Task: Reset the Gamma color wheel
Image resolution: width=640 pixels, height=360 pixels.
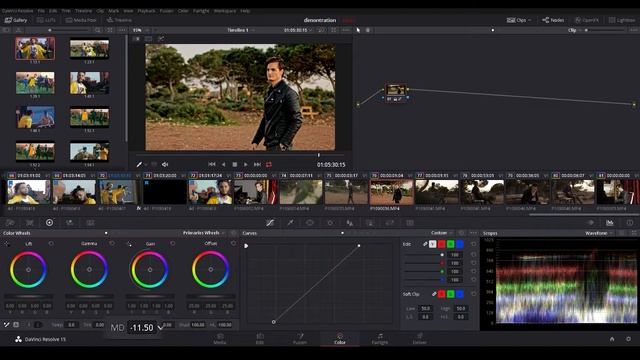Action: pyautogui.click(x=112, y=244)
